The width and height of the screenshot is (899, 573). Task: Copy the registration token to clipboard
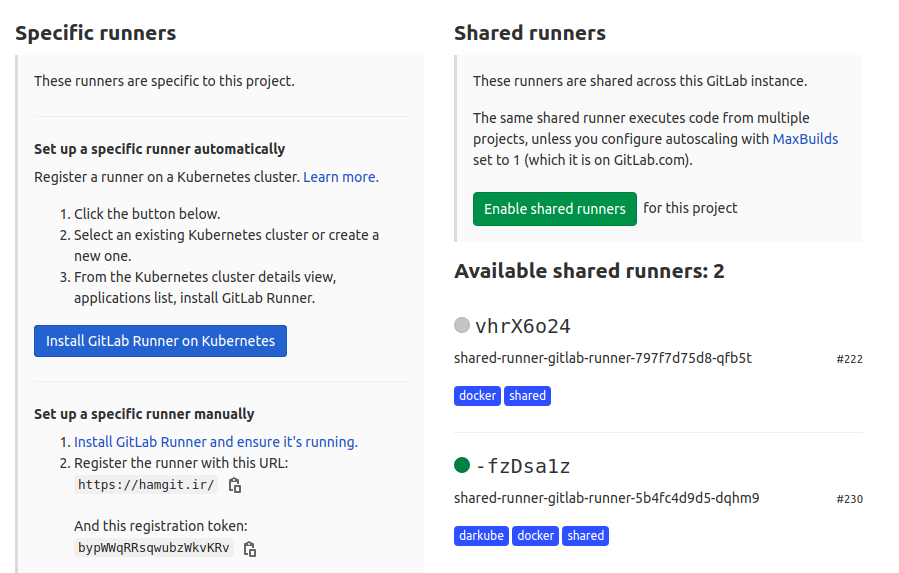(x=250, y=549)
